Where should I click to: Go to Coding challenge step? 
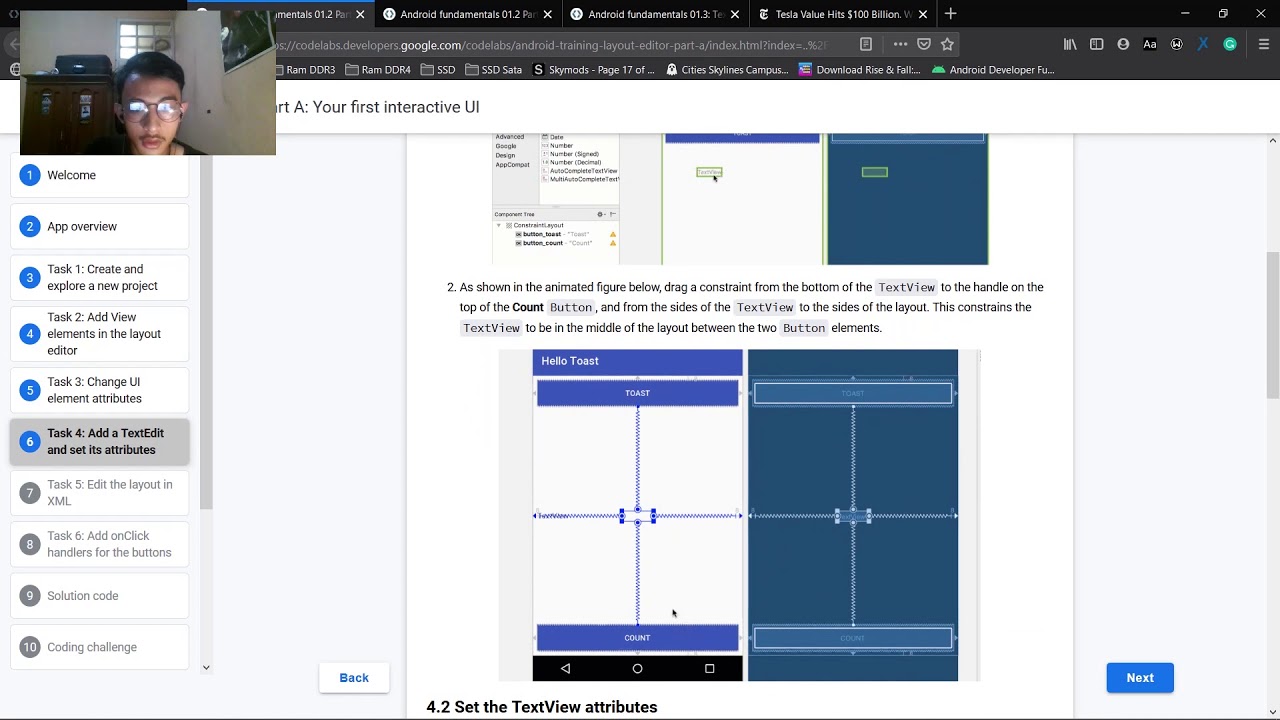pyautogui.click(x=99, y=647)
